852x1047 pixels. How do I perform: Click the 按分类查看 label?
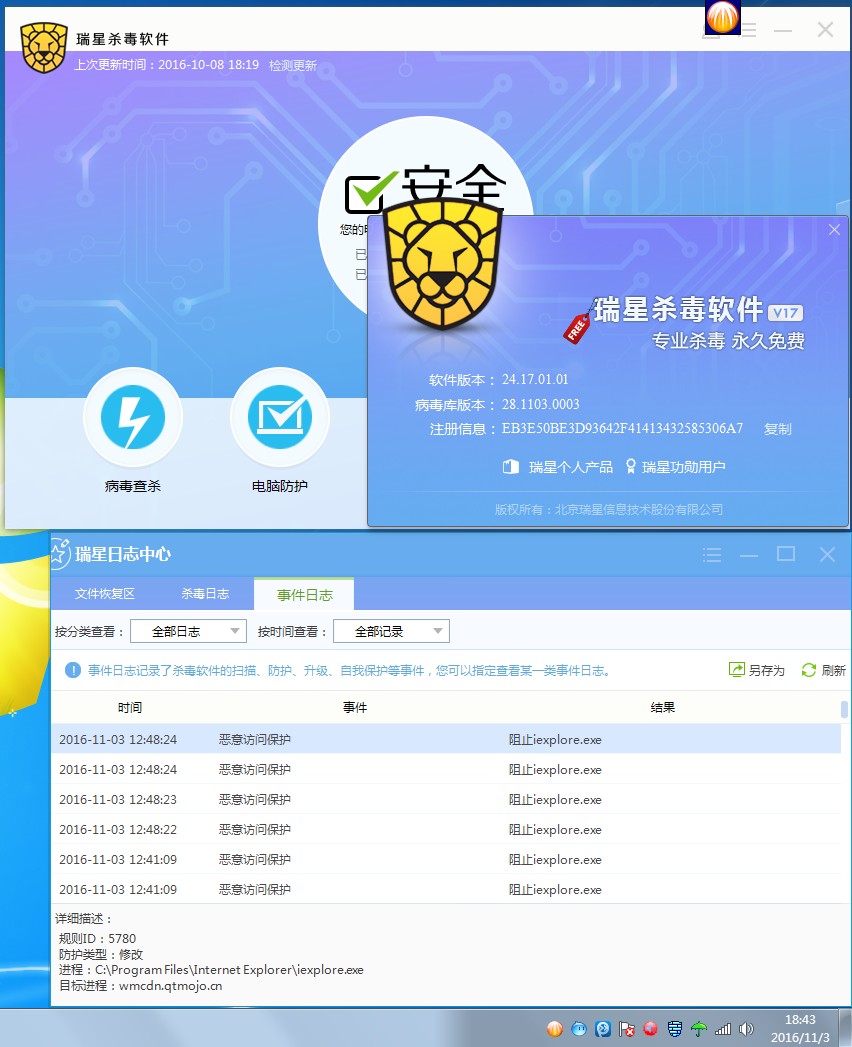(89, 631)
